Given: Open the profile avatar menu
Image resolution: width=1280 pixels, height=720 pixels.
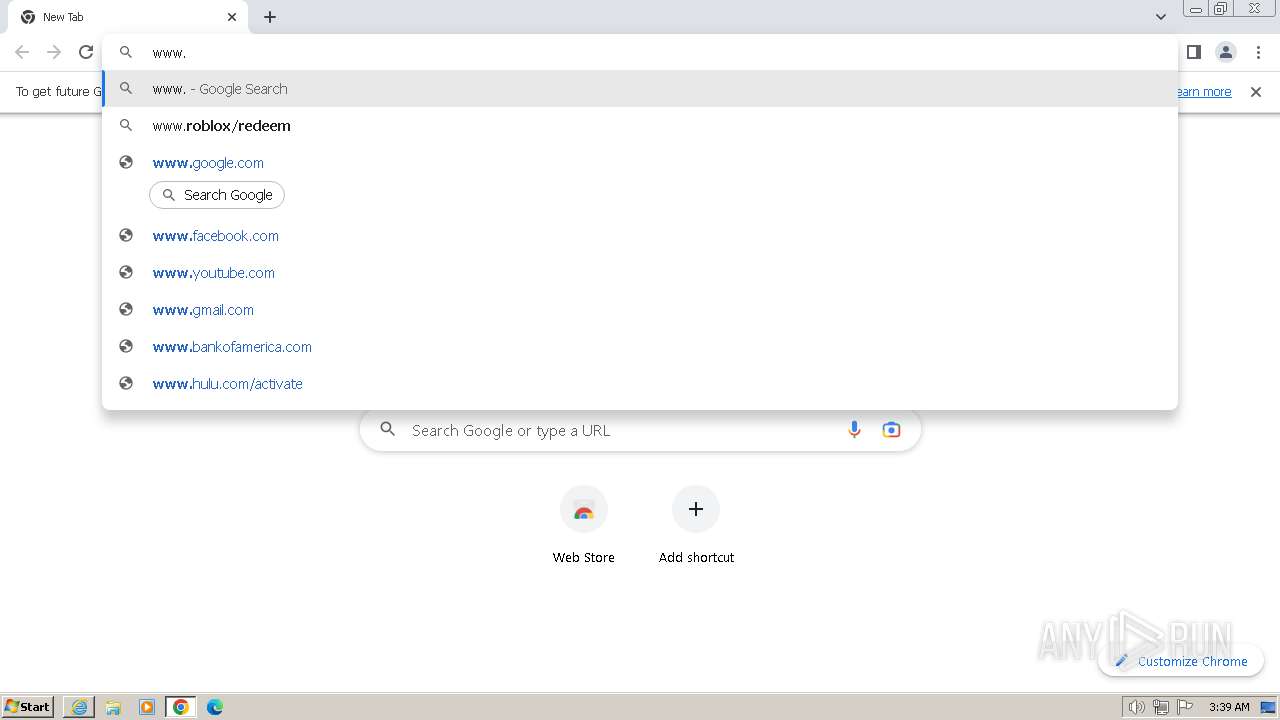Looking at the screenshot, I should [x=1225, y=52].
